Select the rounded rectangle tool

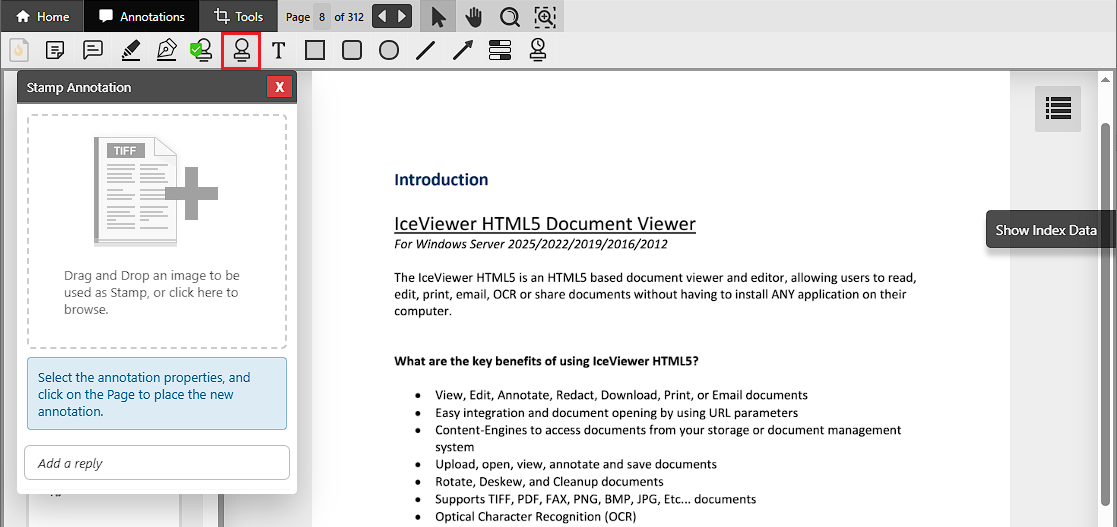(352, 50)
